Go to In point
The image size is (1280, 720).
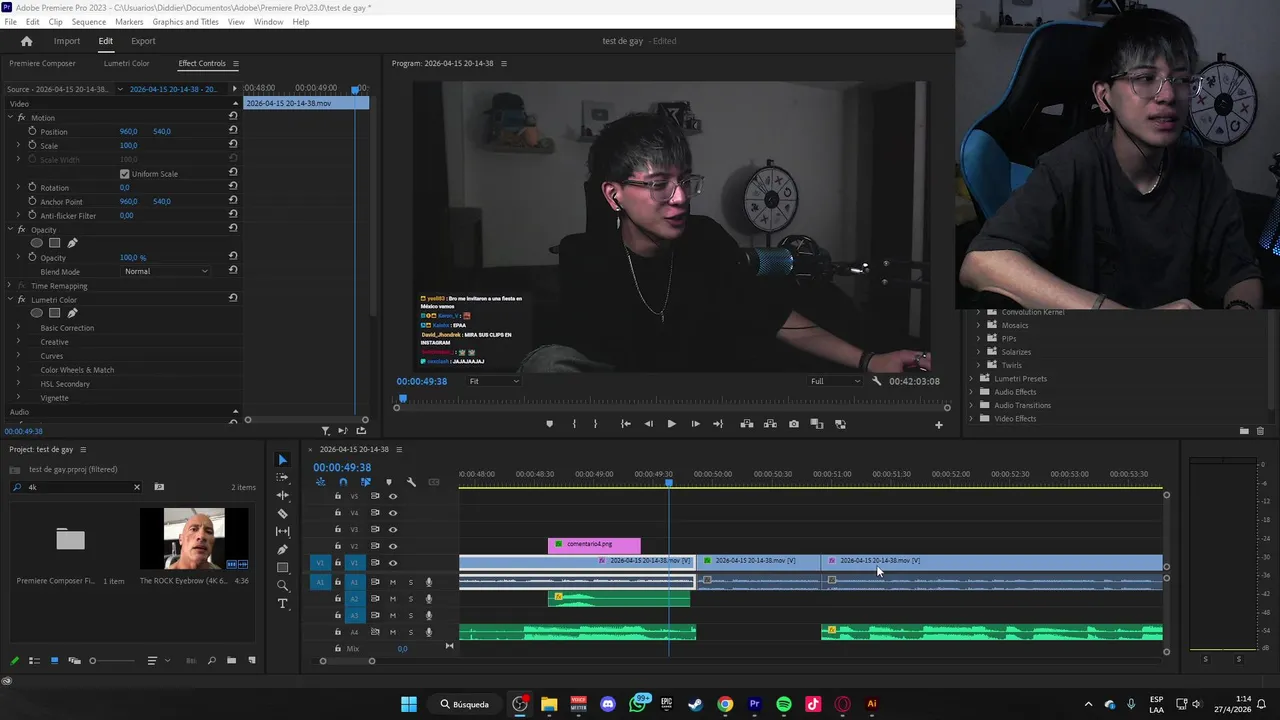(625, 424)
